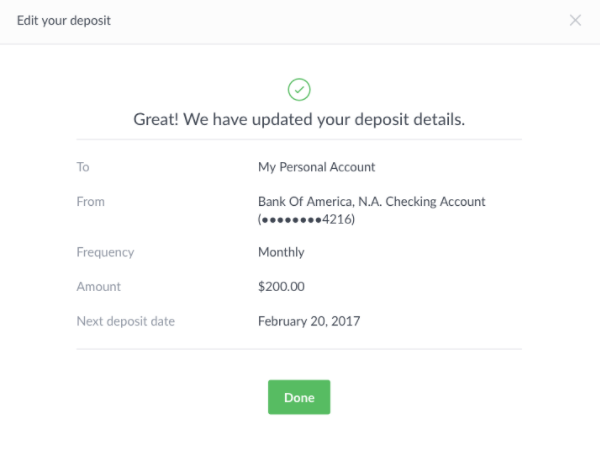Viewport: 600px width, 454px height.
Task: Select 'My Personal Account' value
Action: [x=316, y=167]
